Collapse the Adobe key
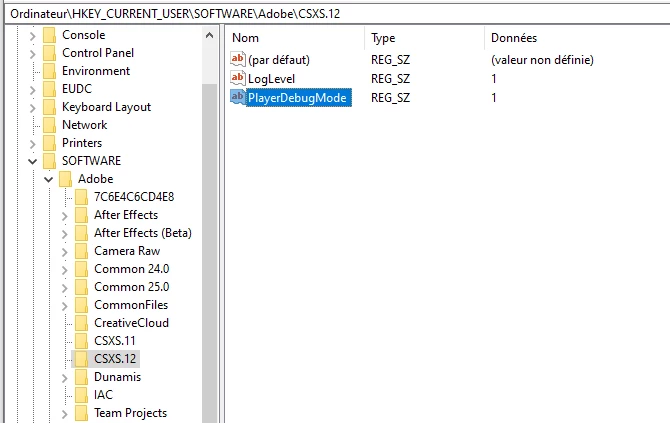Screen dimensions: 670x423 (49, 179)
